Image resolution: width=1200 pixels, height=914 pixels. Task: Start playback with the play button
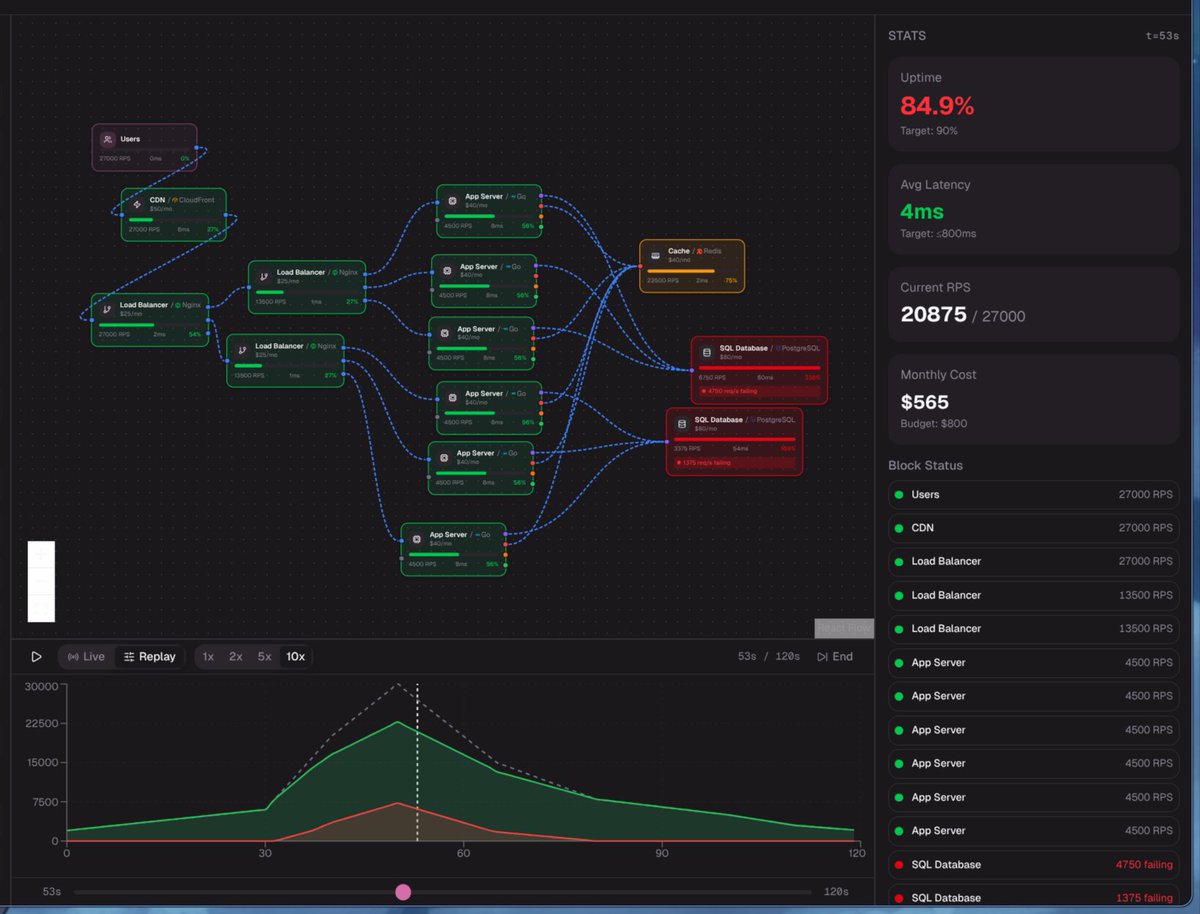click(x=36, y=657)
